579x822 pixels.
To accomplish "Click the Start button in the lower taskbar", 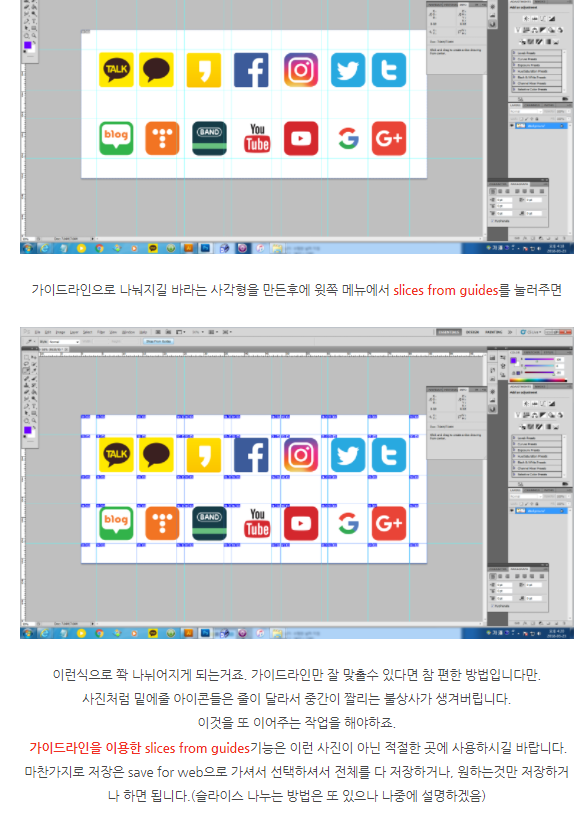I will point(28,633).
